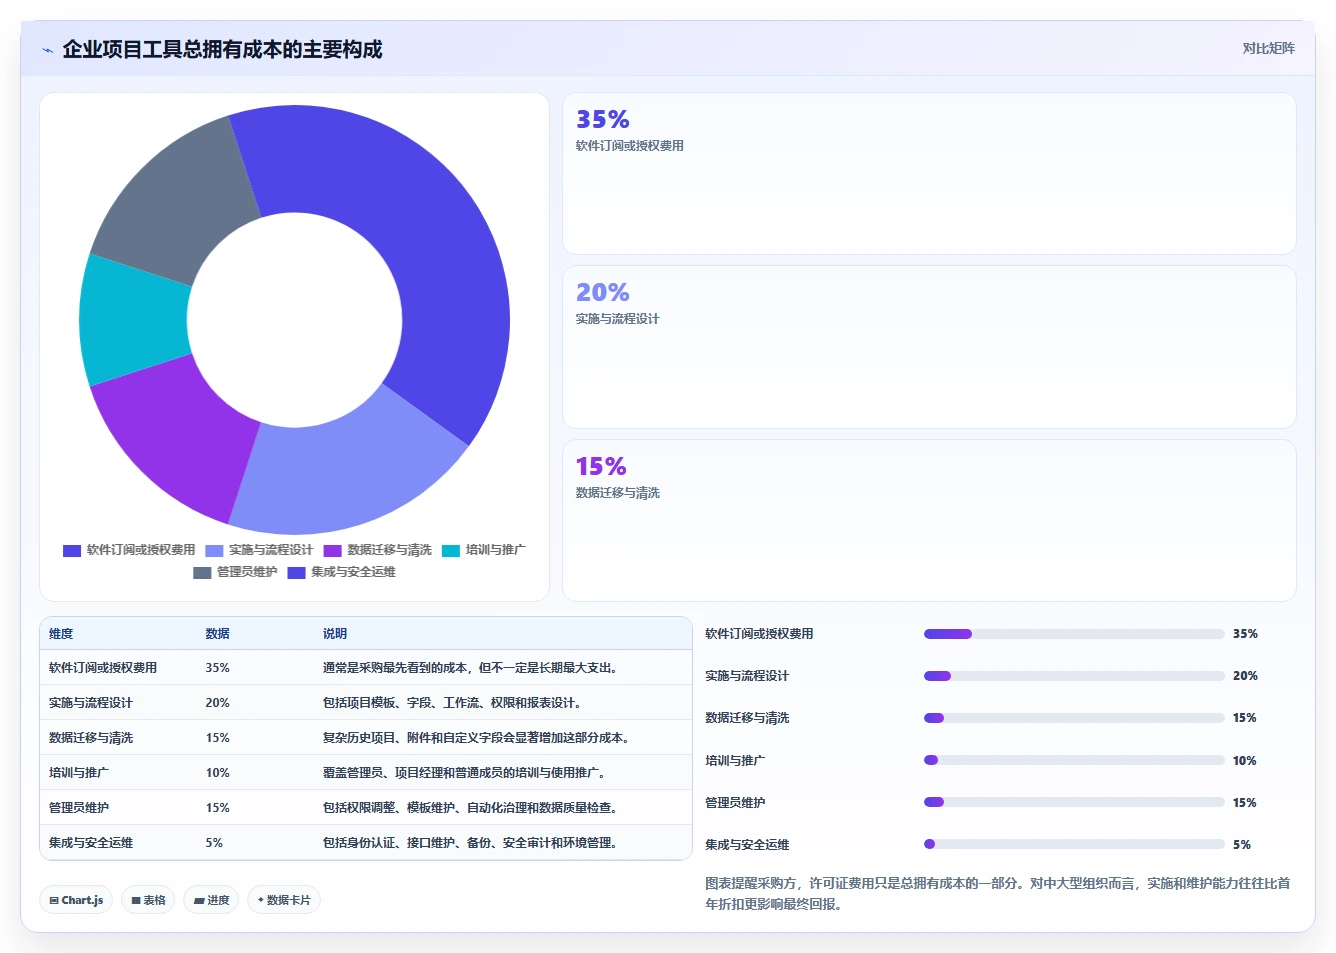Click the 10% value in the table
Image resolution: width=1336 pixels, height=953 pixels.
(x=217, y=773)
